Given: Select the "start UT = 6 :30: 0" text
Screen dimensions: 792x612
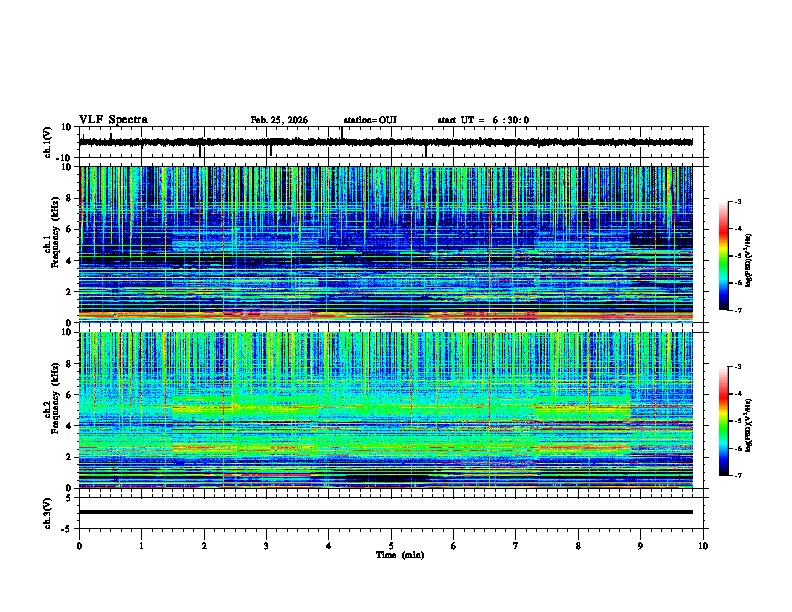Looking at the screenshot, I should pos(483,120).
